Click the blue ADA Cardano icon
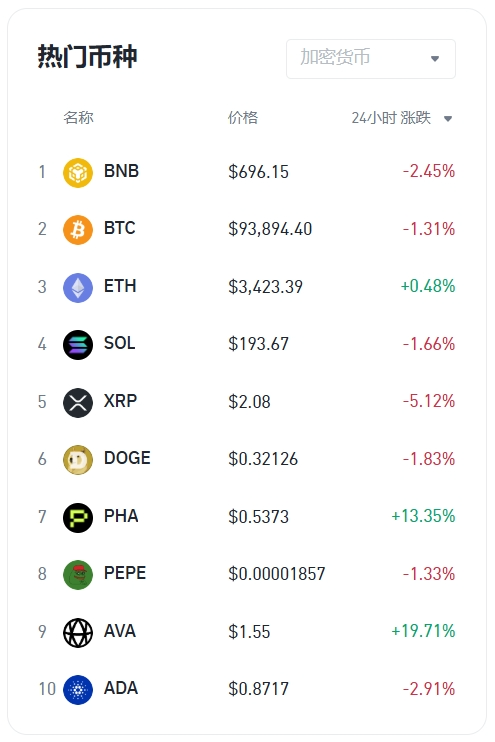Viewport: 495px width, 742px height. [78, 690]
